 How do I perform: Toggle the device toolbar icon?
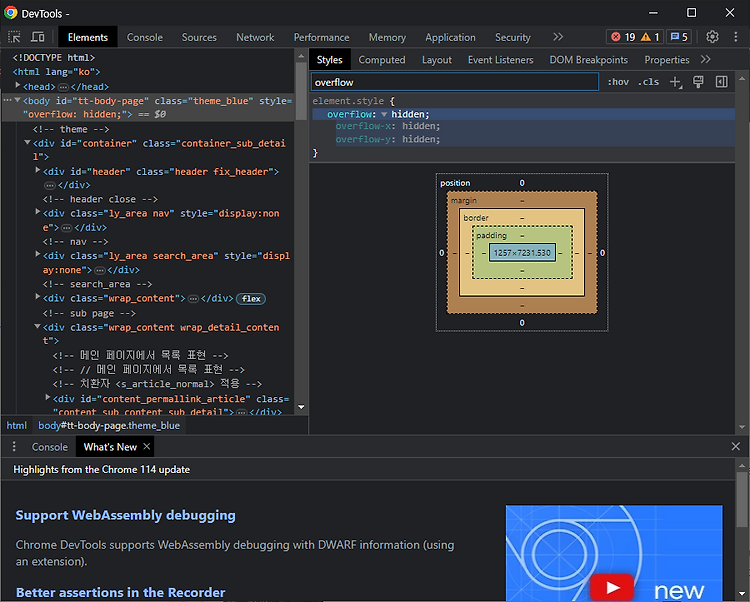(38, 37)
